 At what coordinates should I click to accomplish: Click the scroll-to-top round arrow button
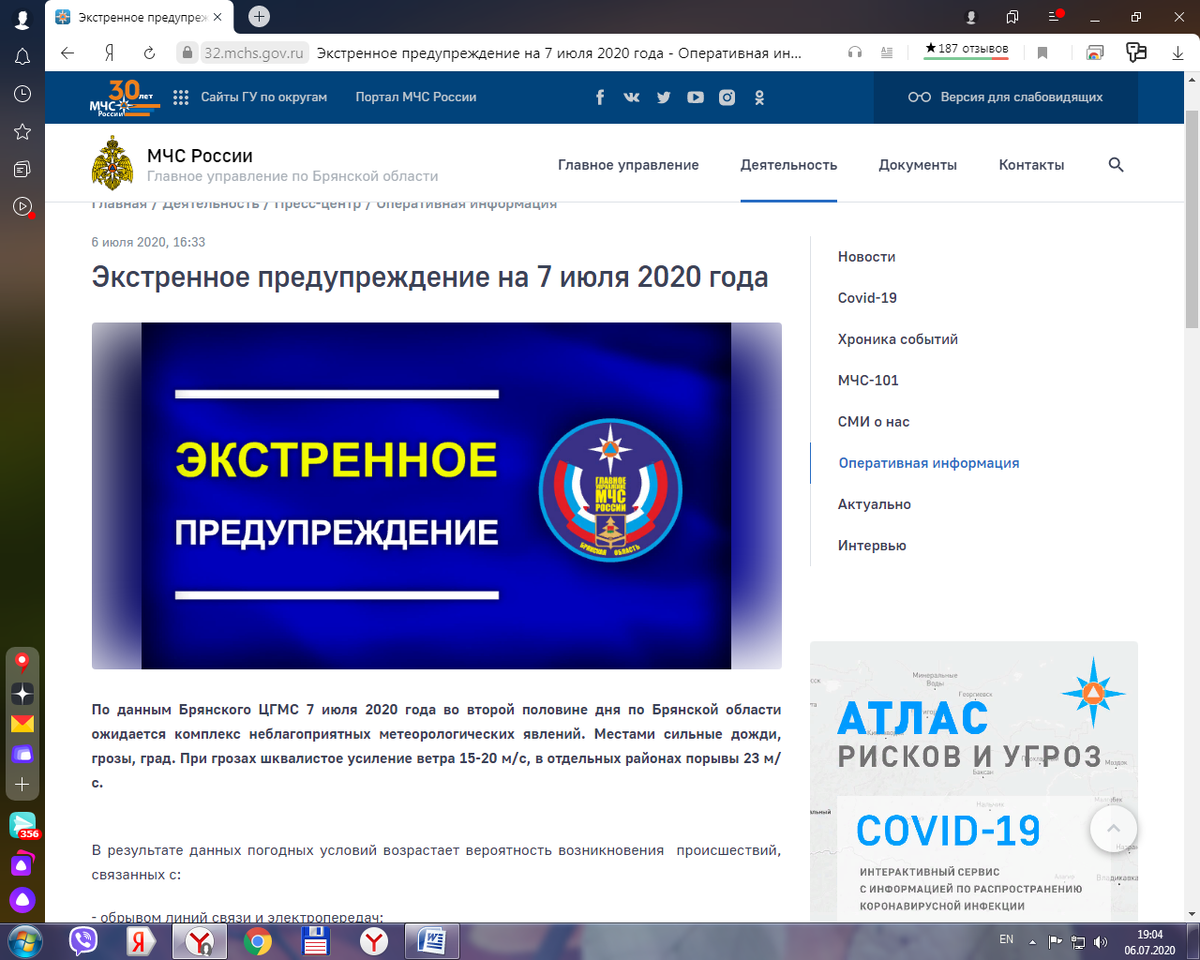(x=1113, y=828)
